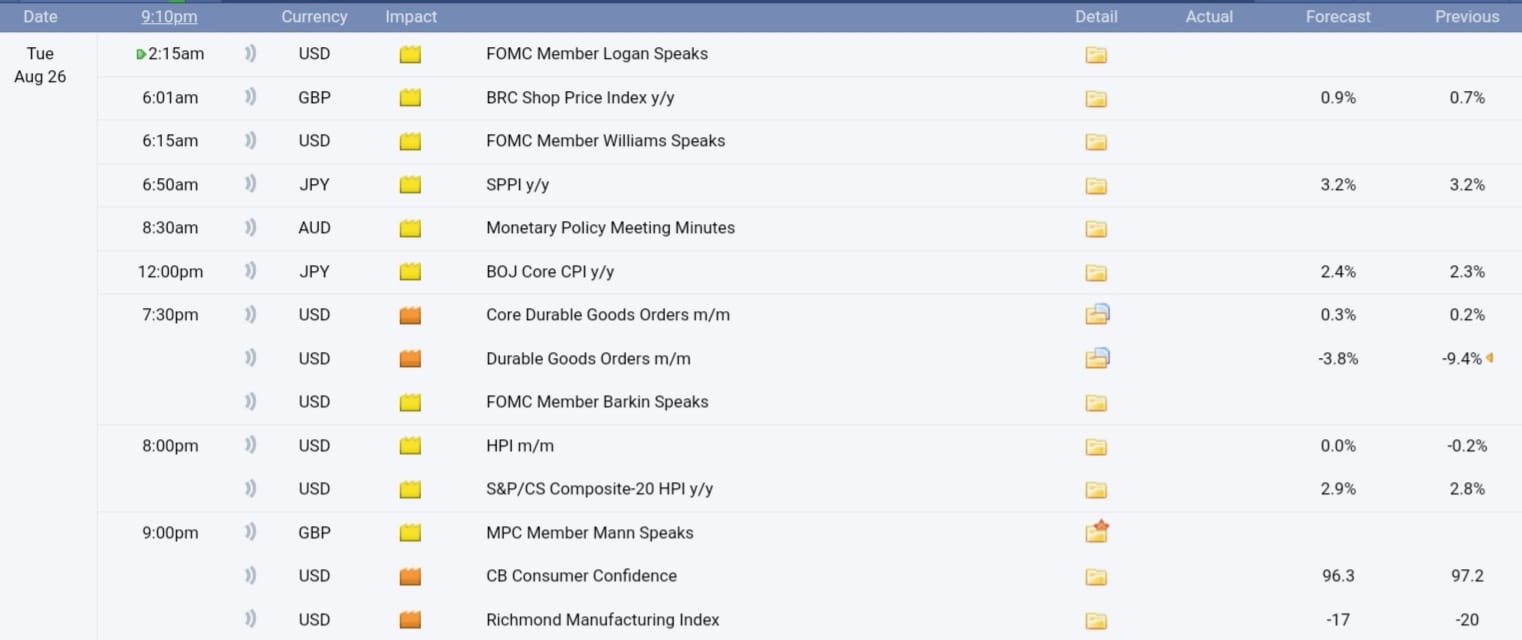Click orange impact icon for CB Consumer Confidence
Image resolution: width=1522 pixels, height=640 pixels.
point(410,577)
